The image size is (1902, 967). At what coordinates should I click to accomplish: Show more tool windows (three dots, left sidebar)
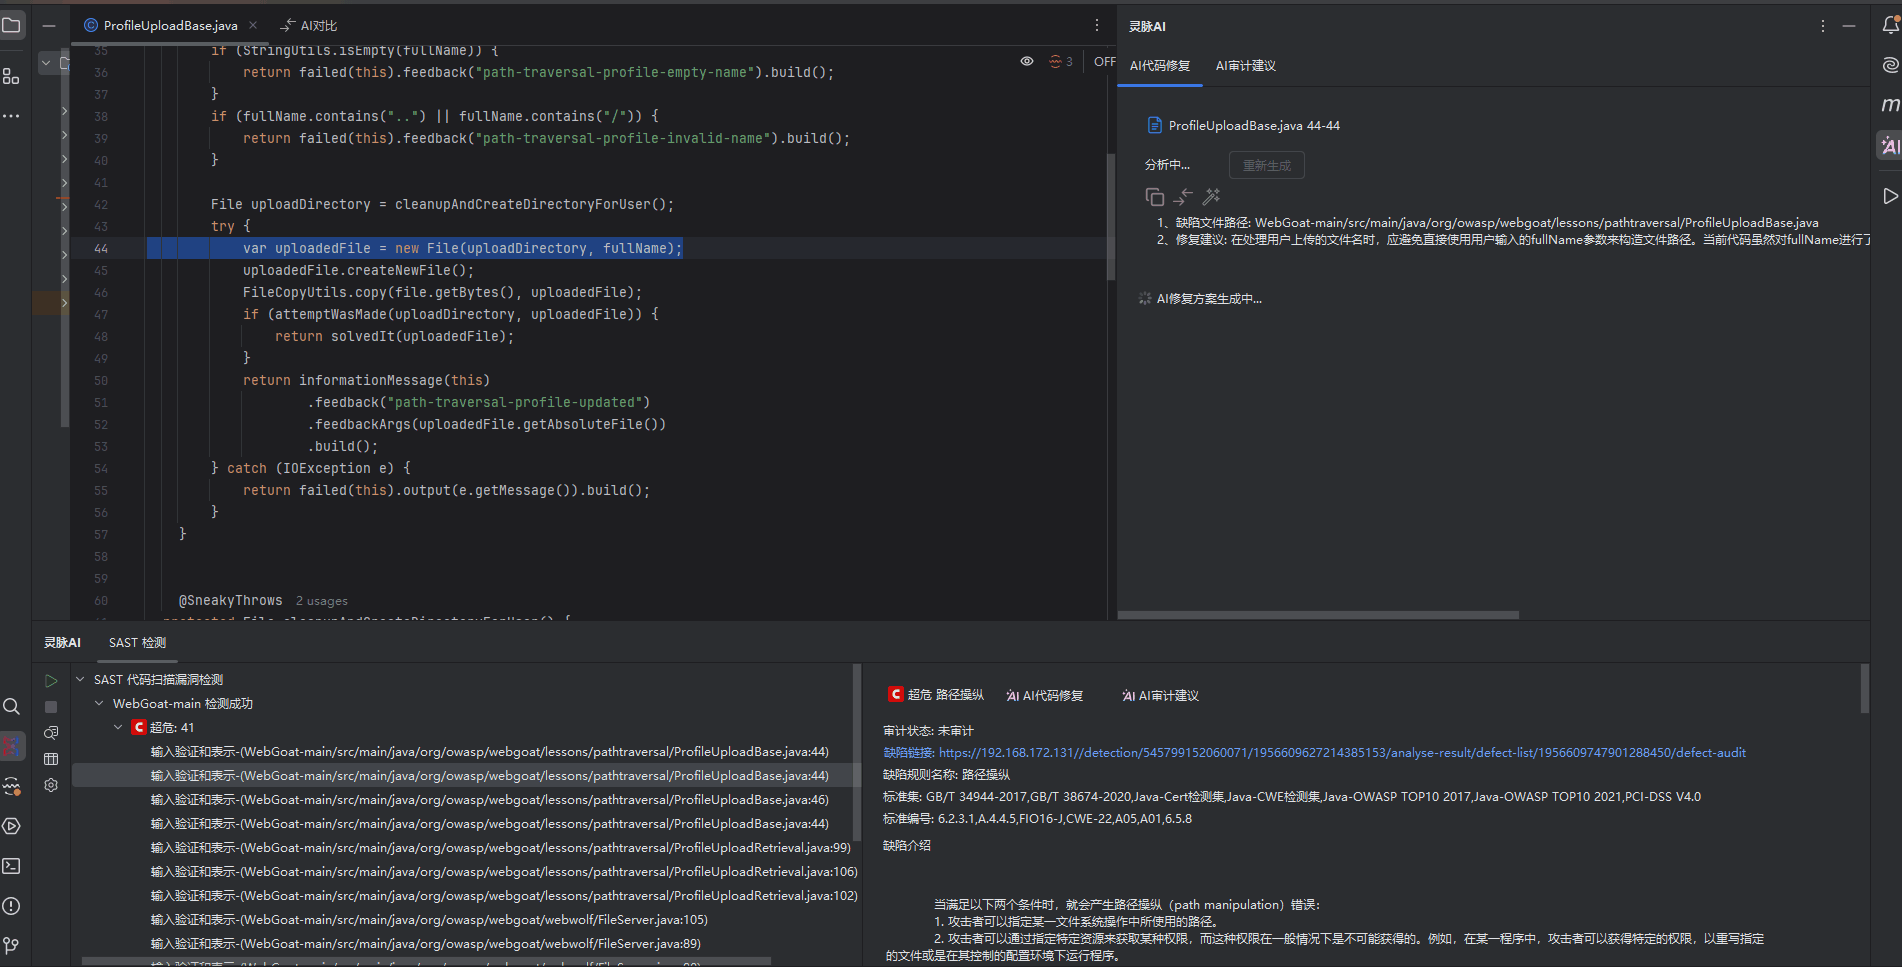click(x=12, y=116)
